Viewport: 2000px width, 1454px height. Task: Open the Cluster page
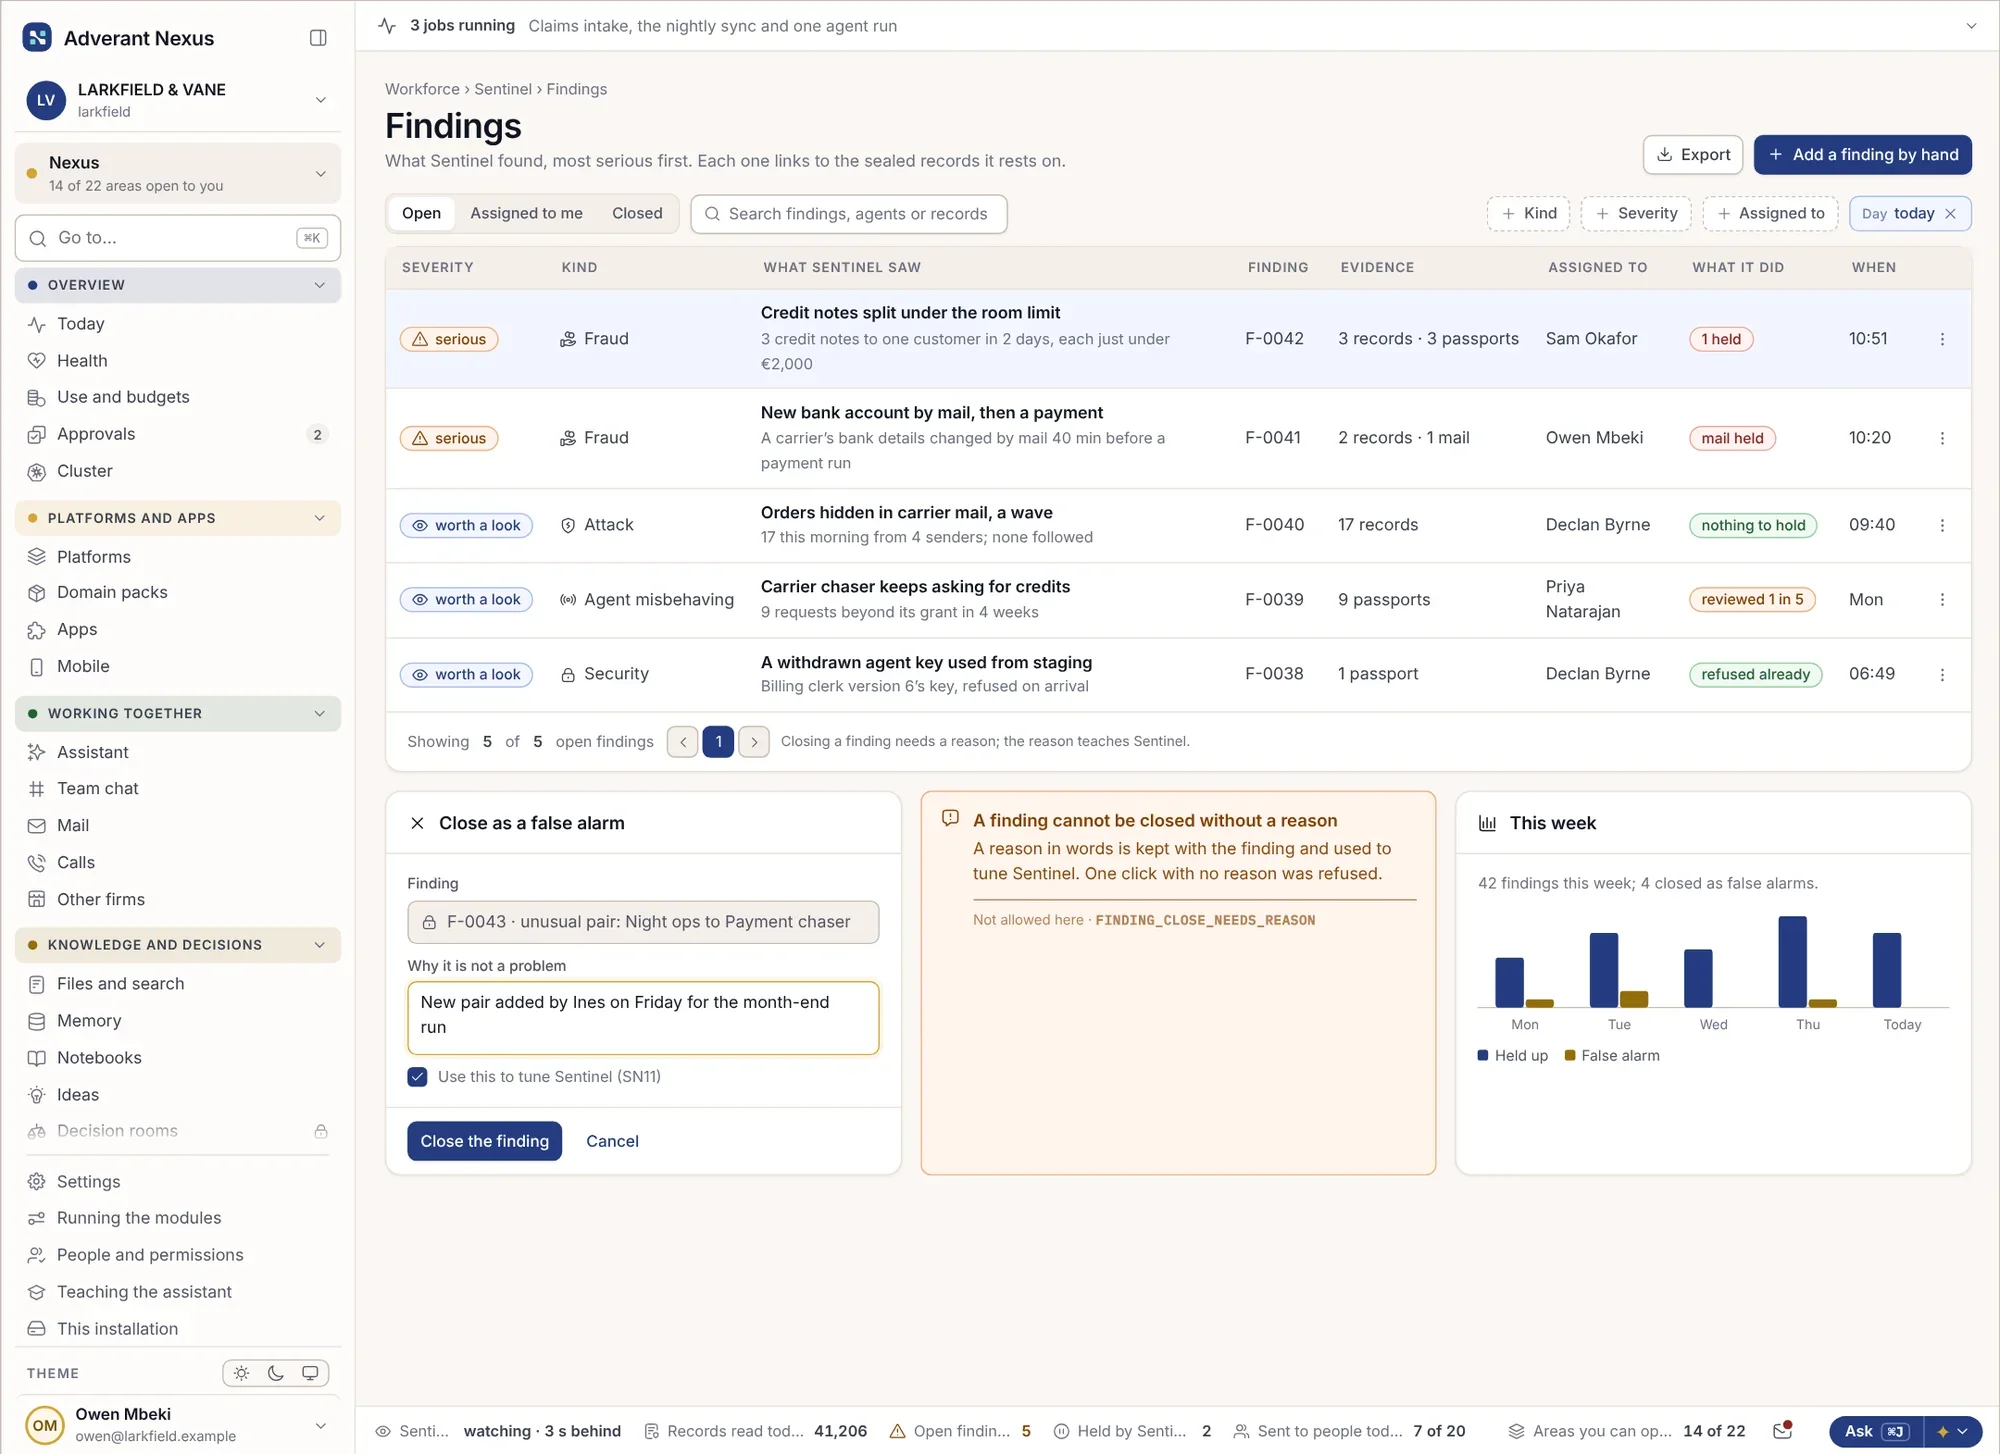coord(178,471)
